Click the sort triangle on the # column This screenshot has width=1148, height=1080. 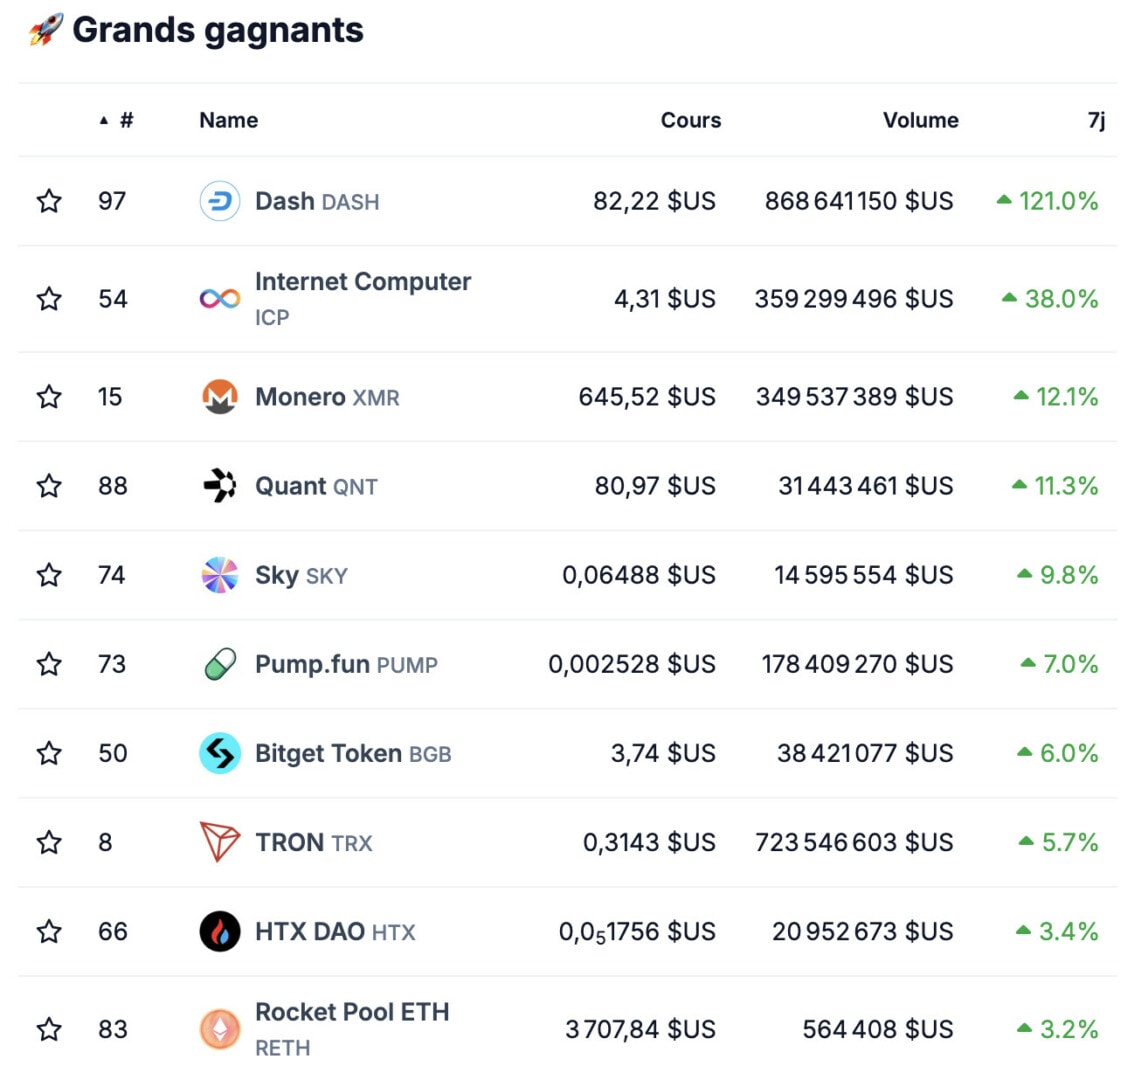point(103,119)
